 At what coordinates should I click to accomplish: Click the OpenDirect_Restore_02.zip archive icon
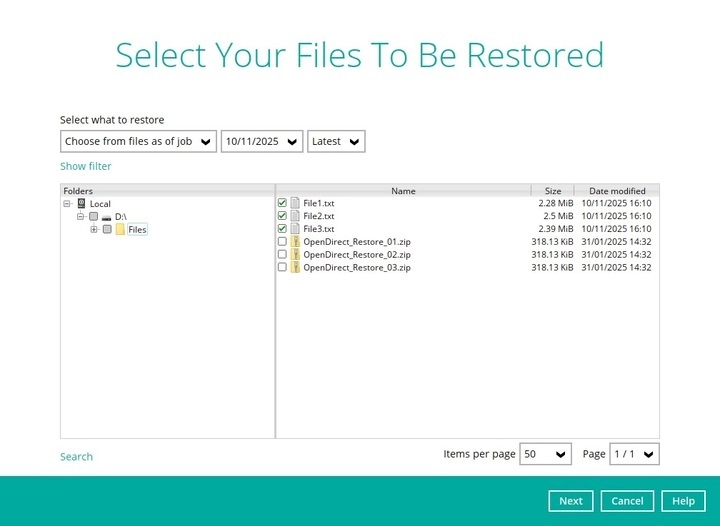point(295,254)
